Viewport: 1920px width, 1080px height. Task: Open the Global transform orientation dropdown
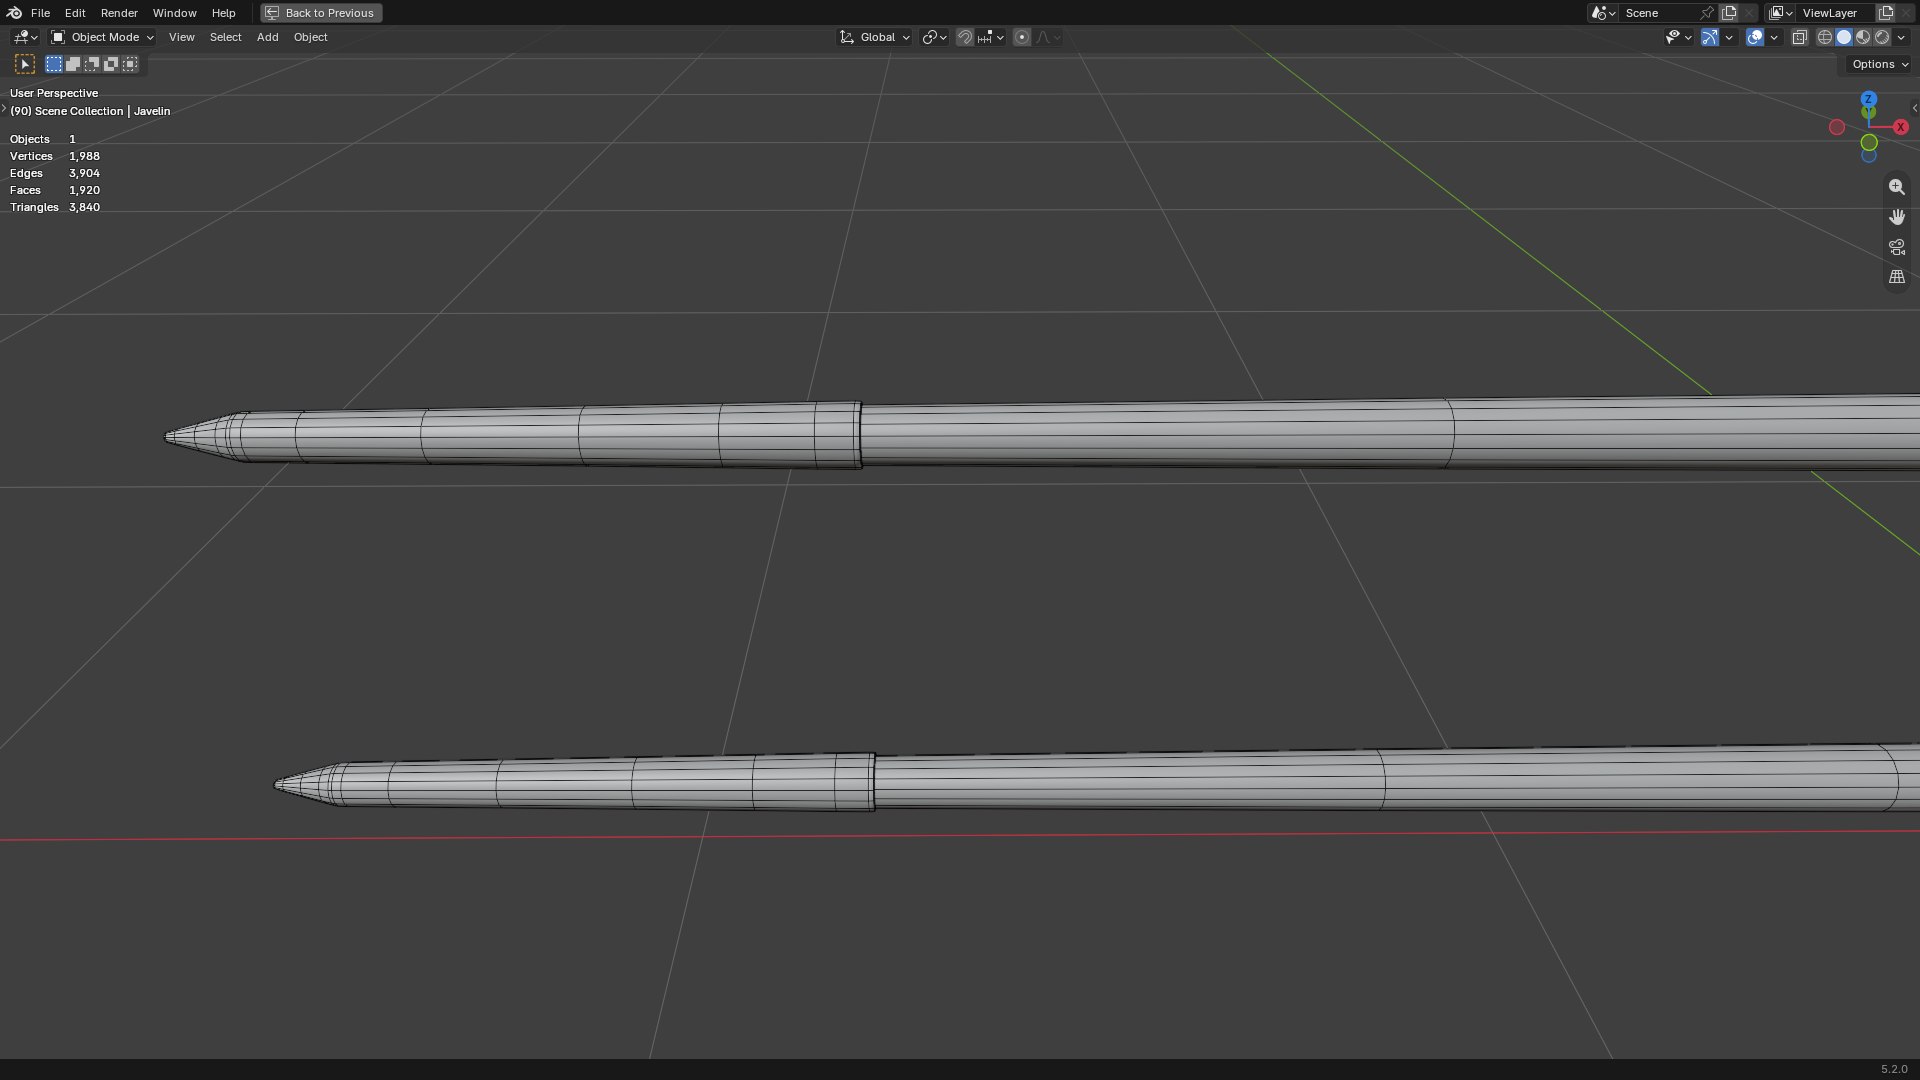[875, 37]
